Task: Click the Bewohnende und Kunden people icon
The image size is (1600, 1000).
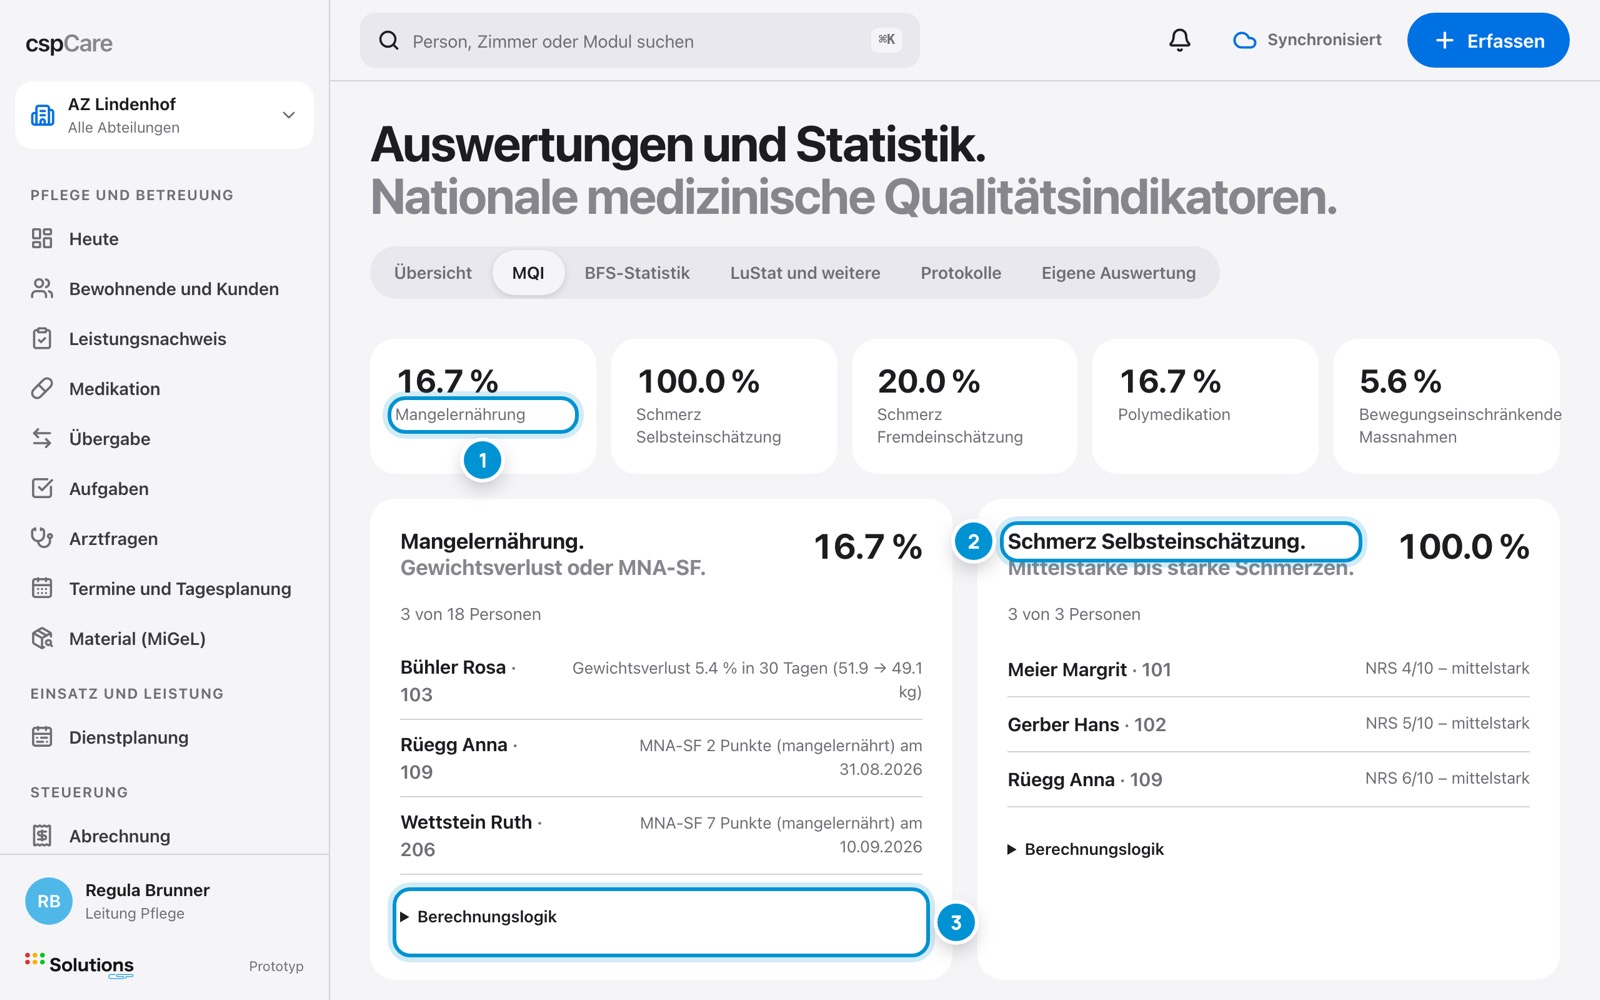Action: [x=42, y=288]
